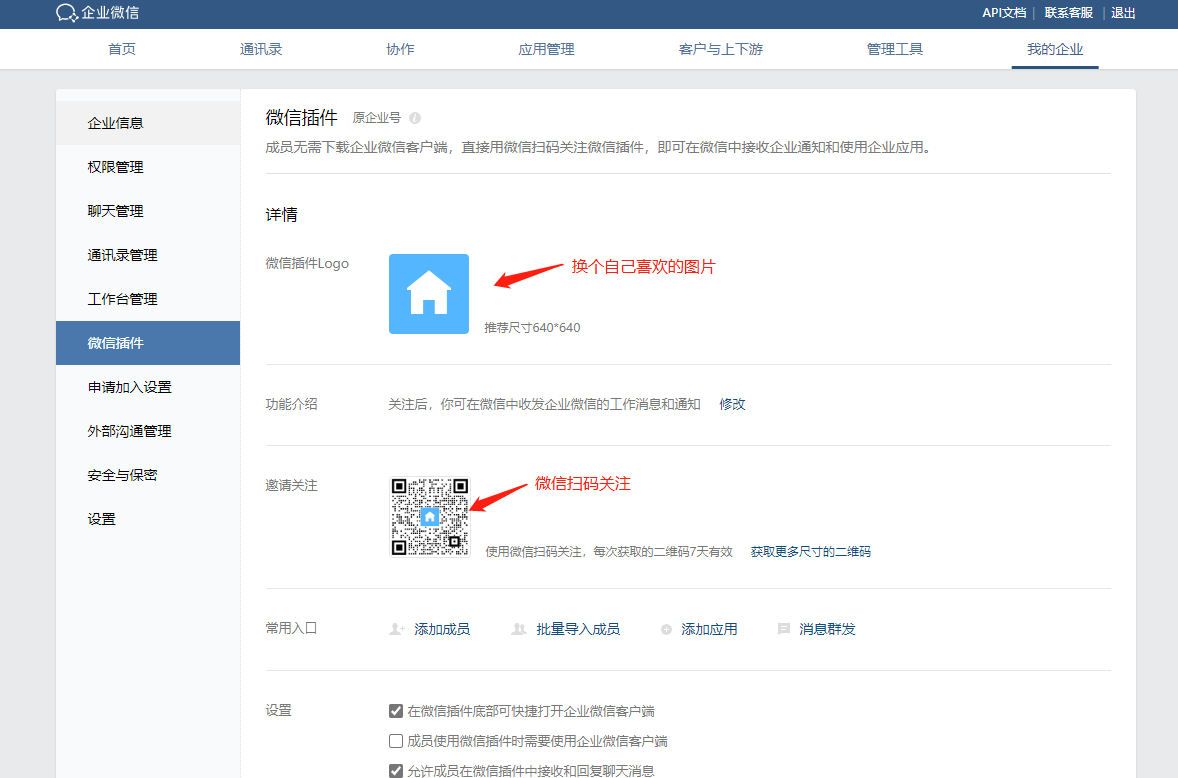Open 安全与保密 from the sidebar
This screenshot has width=1178, height=778.
117,474
